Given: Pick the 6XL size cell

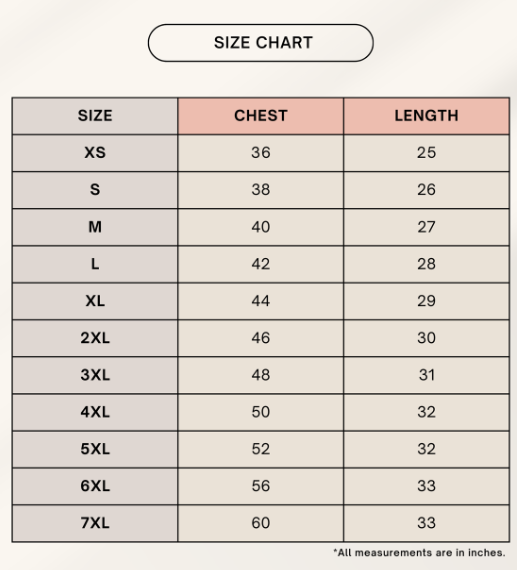Looking at the screenshot, I should (x=95, y=486).
